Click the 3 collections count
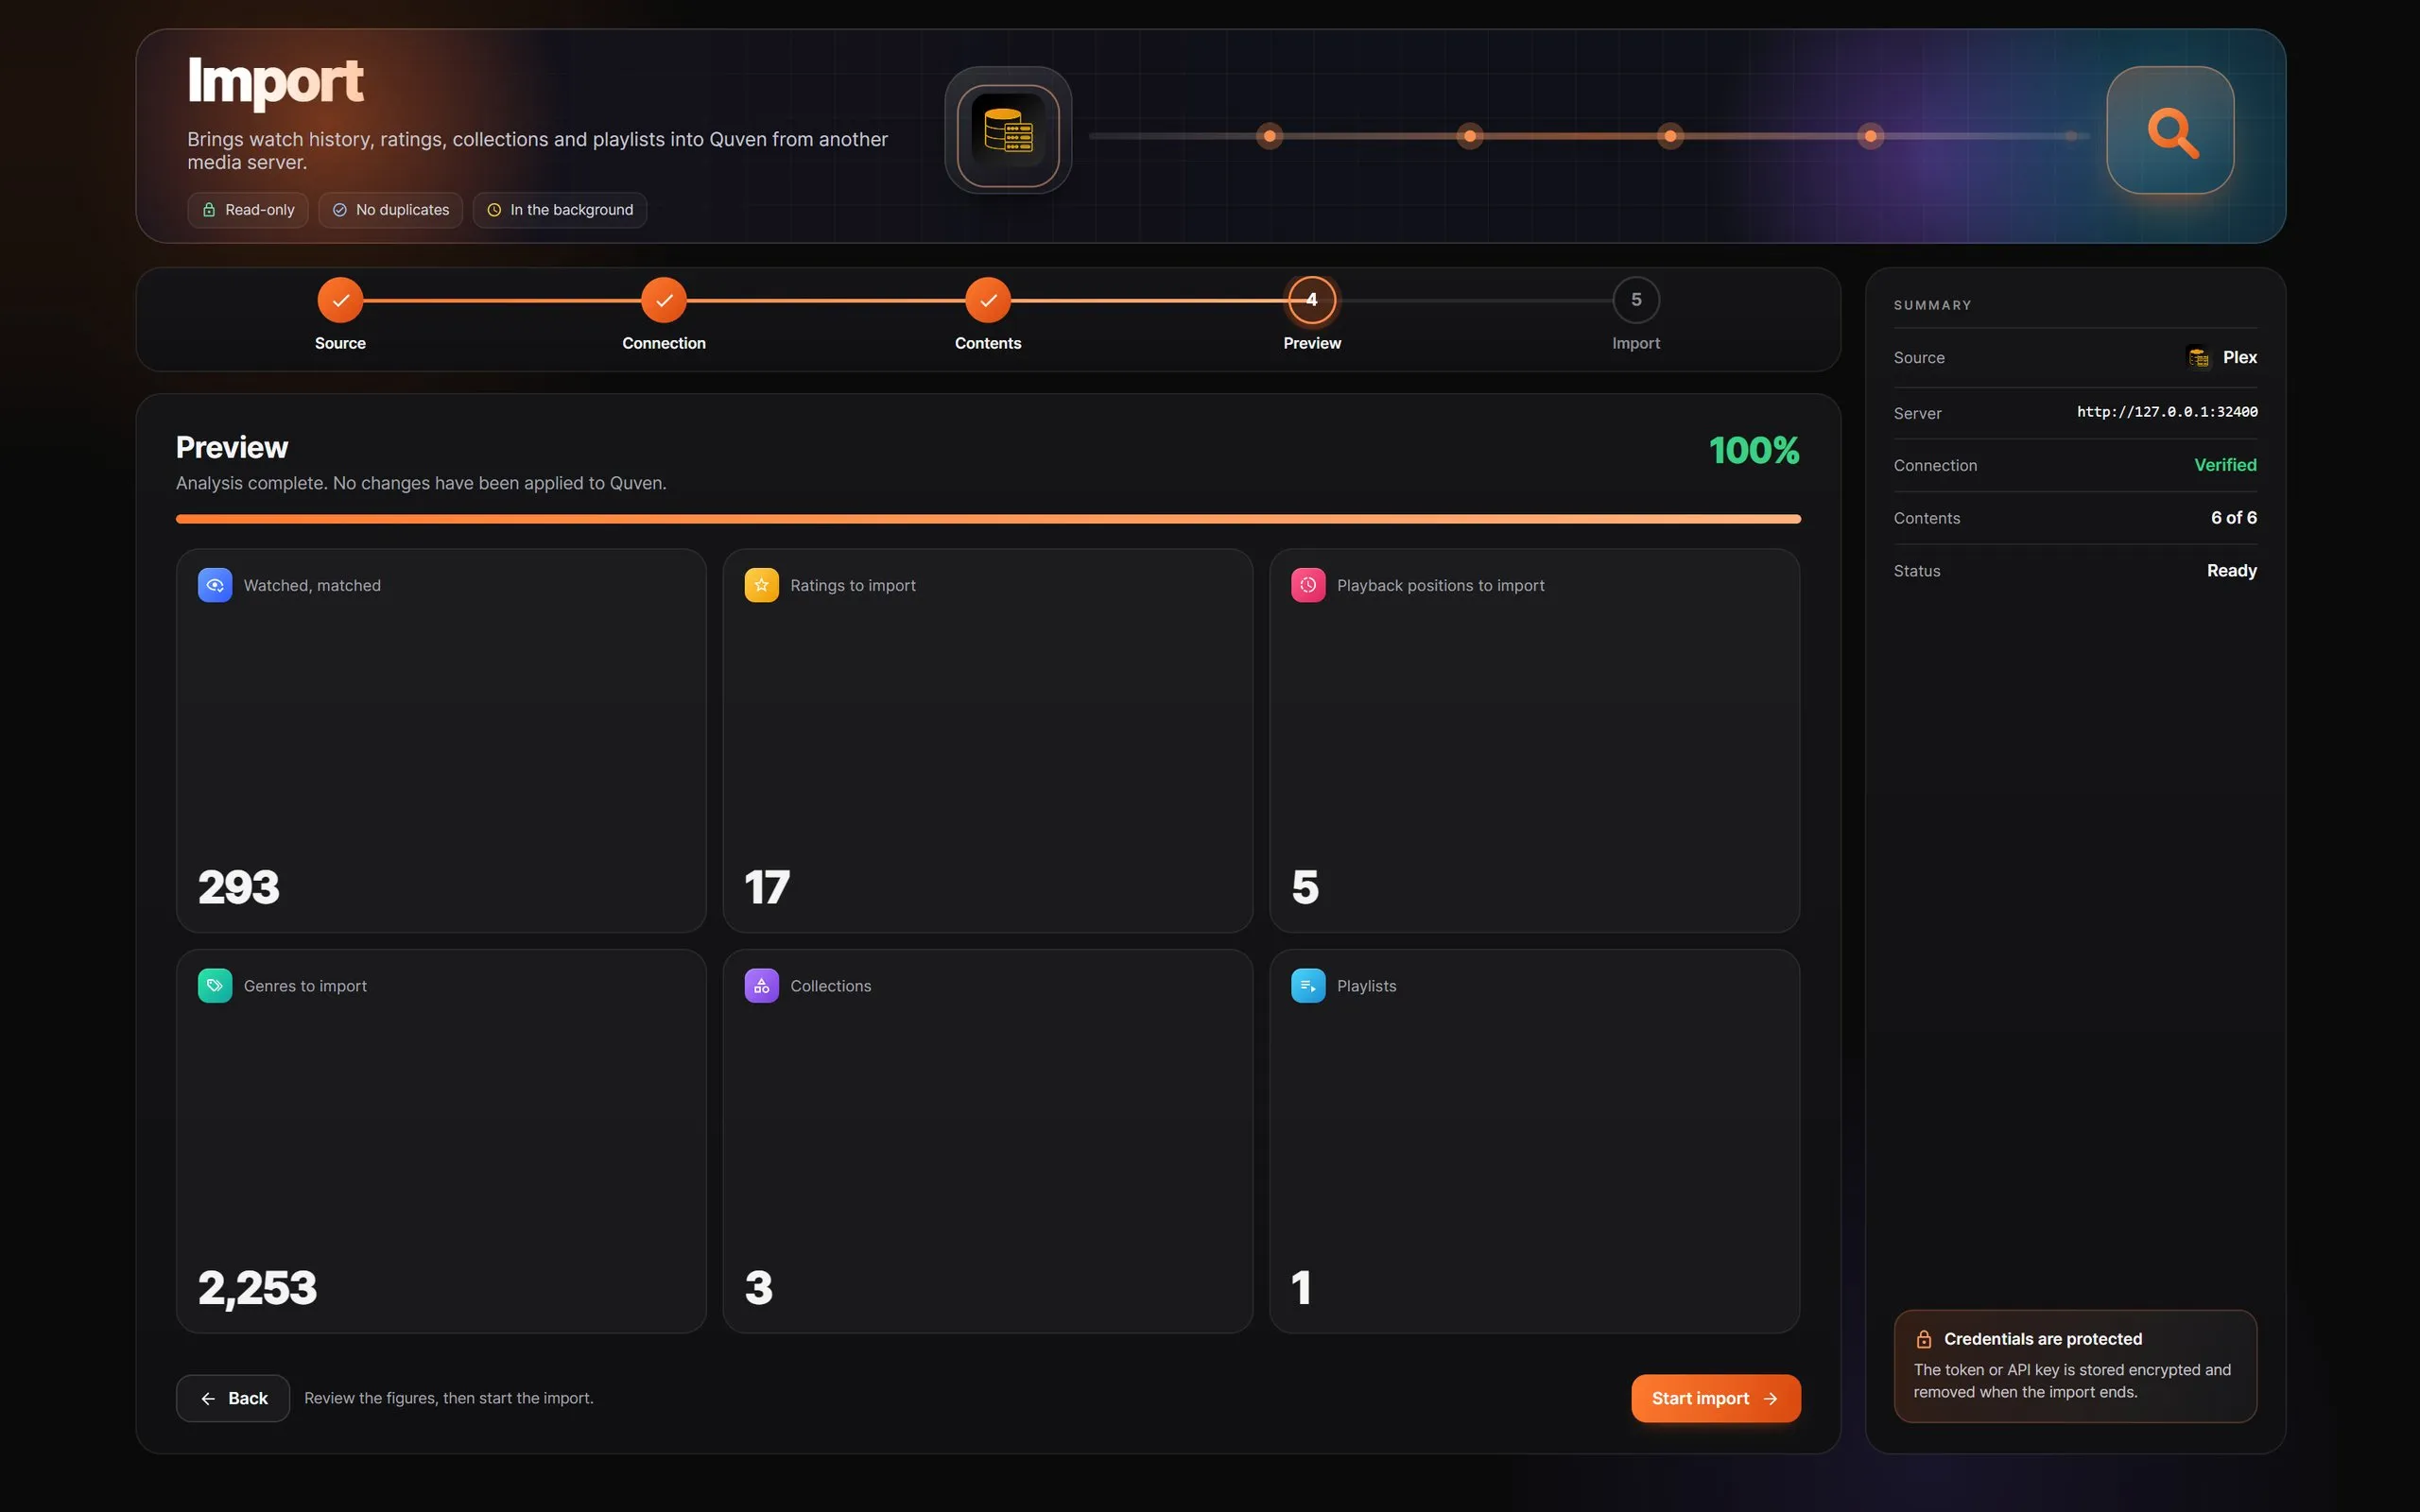This screenshot has width=2420, height=1512. (x=759, y=1288)
